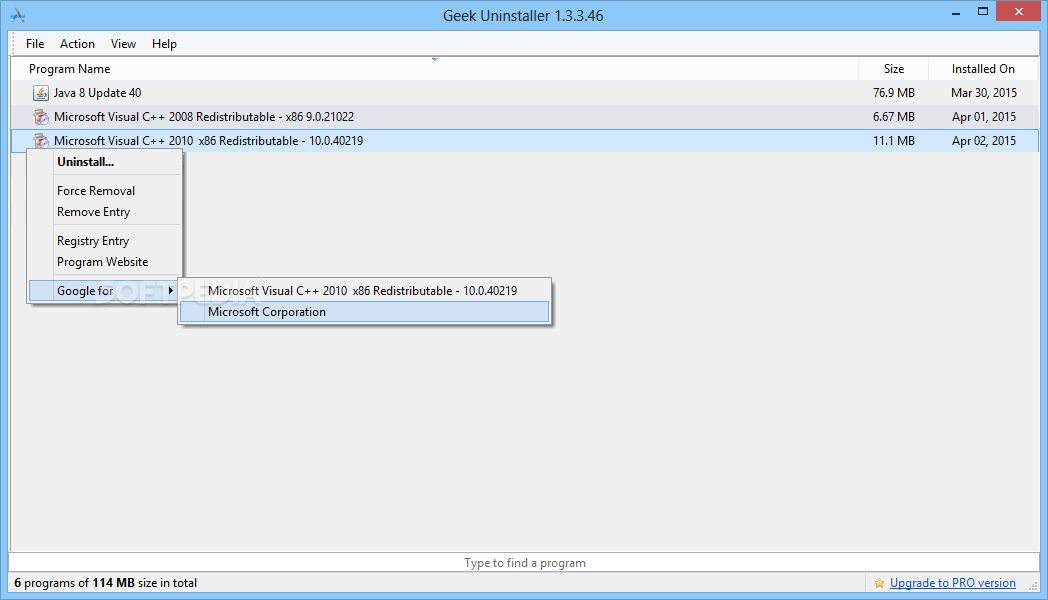Sort by Size column header

click(x=894, y=69)
